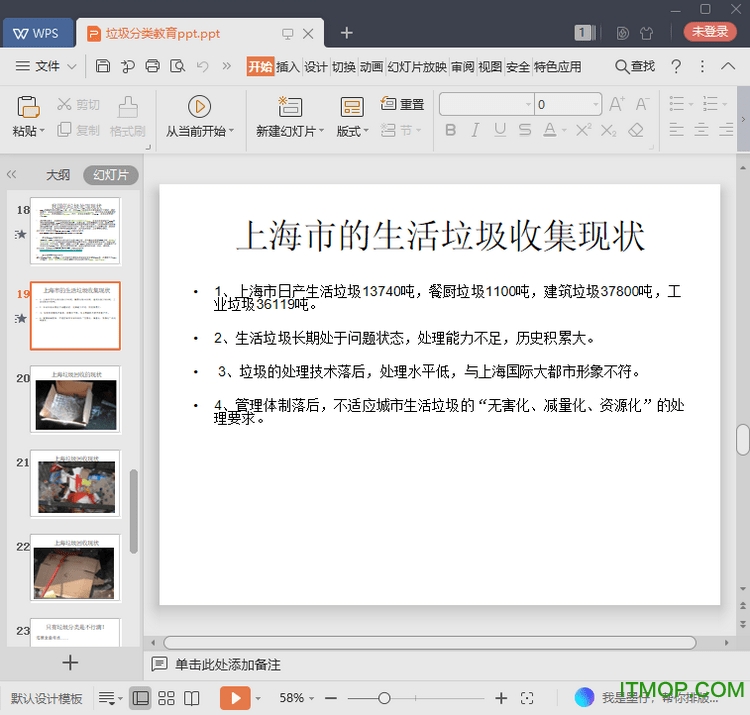Toggle bold formatting
This screenshot has width=750, height=715.
[451, 130]
